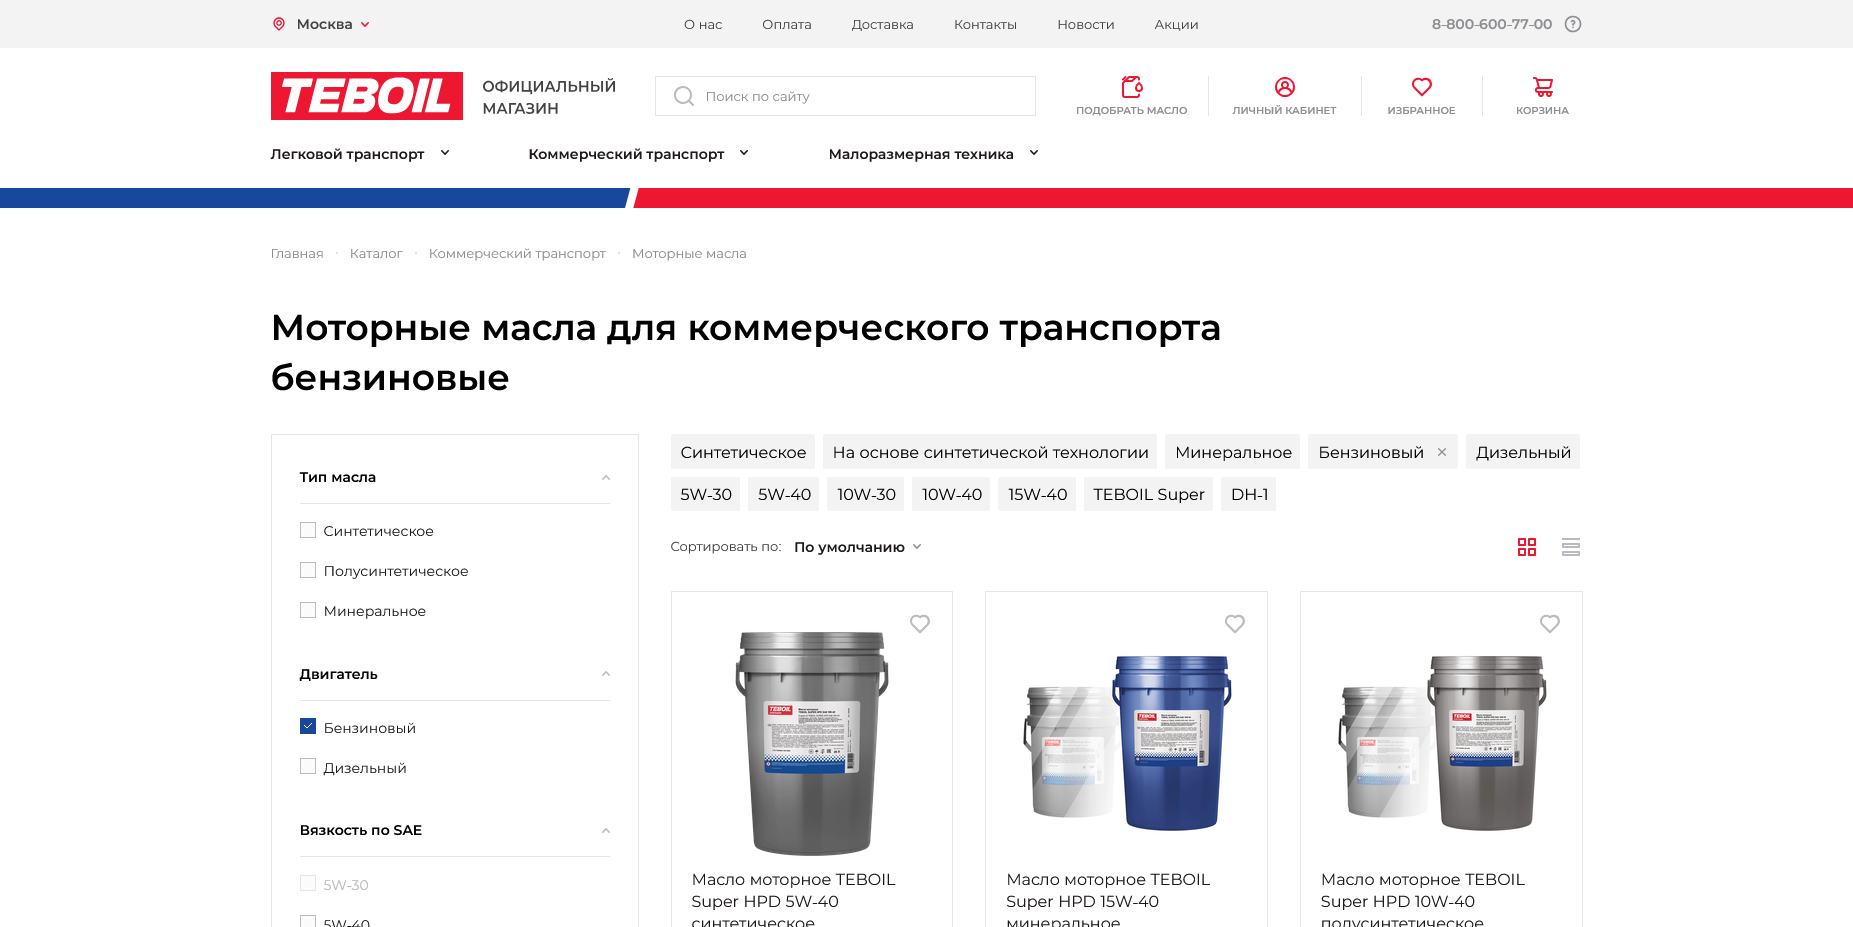
Task: Select the '5W-30' tag
Action: click(x=706, y=494)
